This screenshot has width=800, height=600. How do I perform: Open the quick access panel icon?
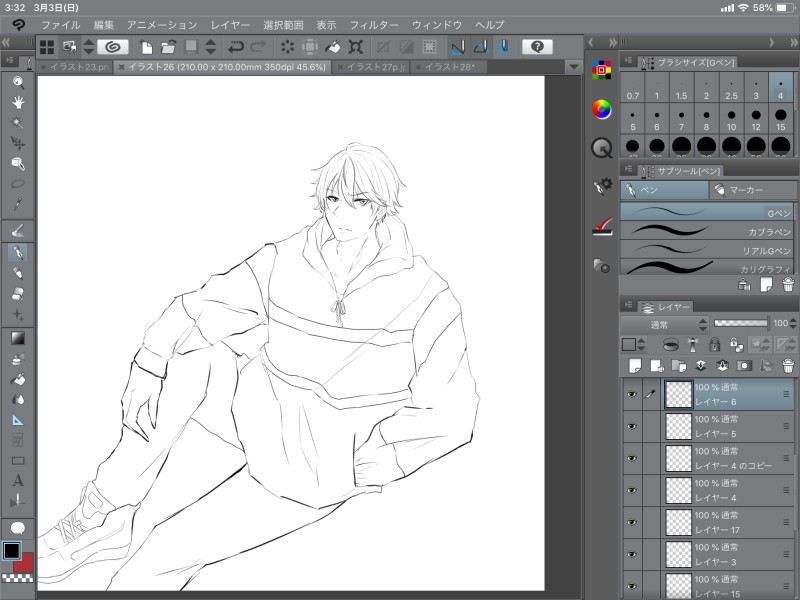[x=601, y=148]
